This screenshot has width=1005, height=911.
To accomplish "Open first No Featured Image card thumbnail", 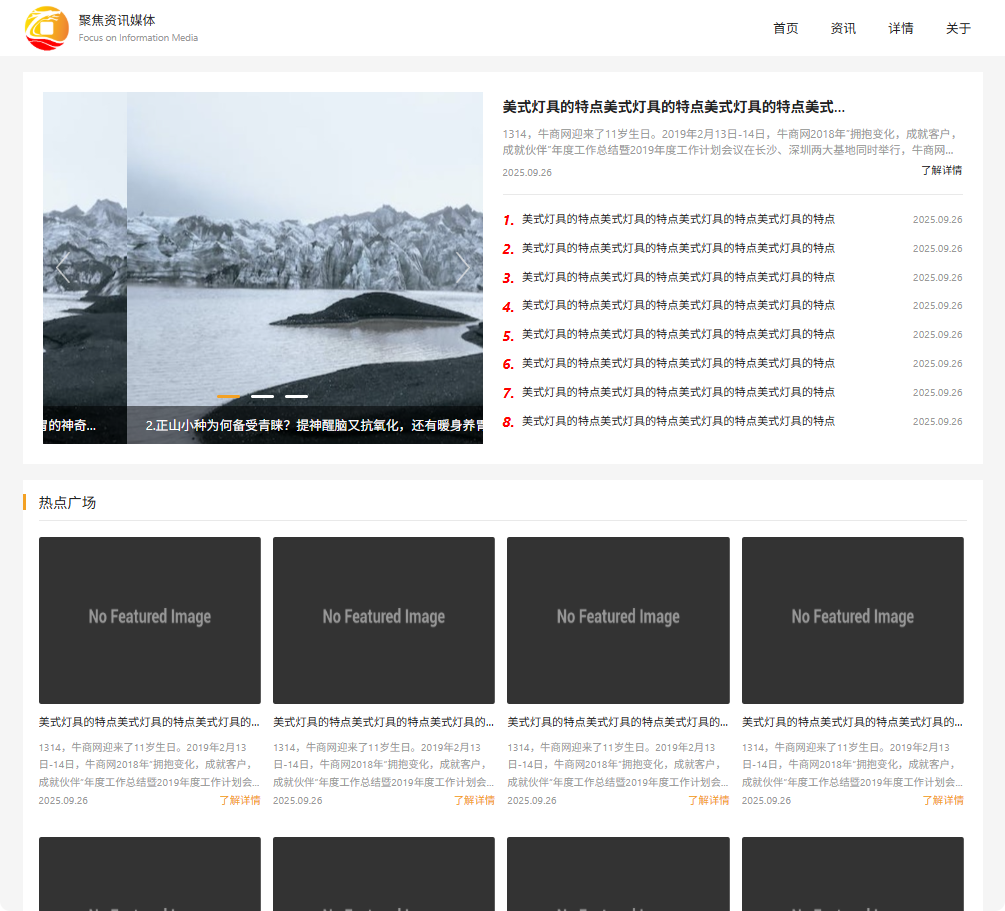I will coord(150,620).
